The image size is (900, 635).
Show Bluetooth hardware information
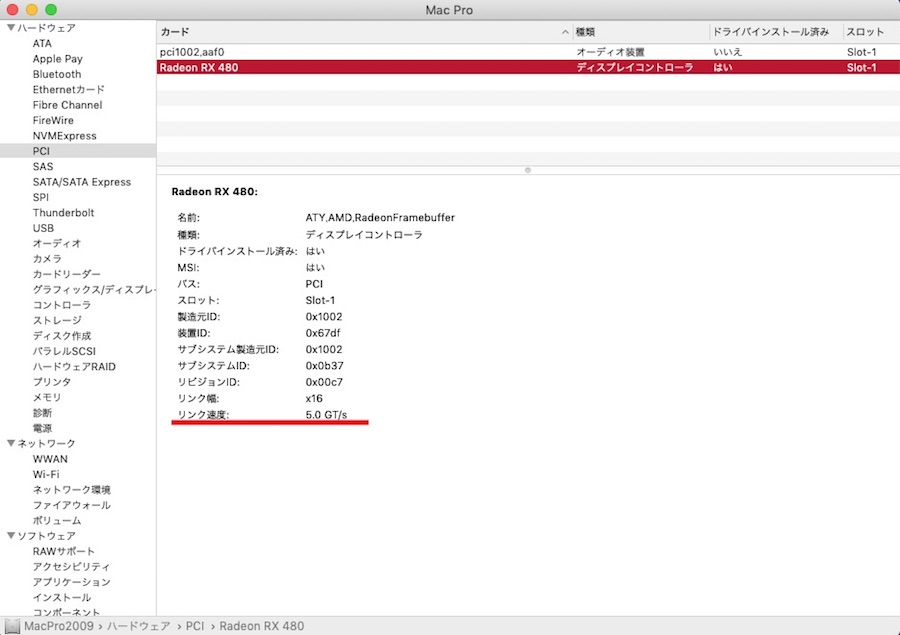tap(57, 74)
